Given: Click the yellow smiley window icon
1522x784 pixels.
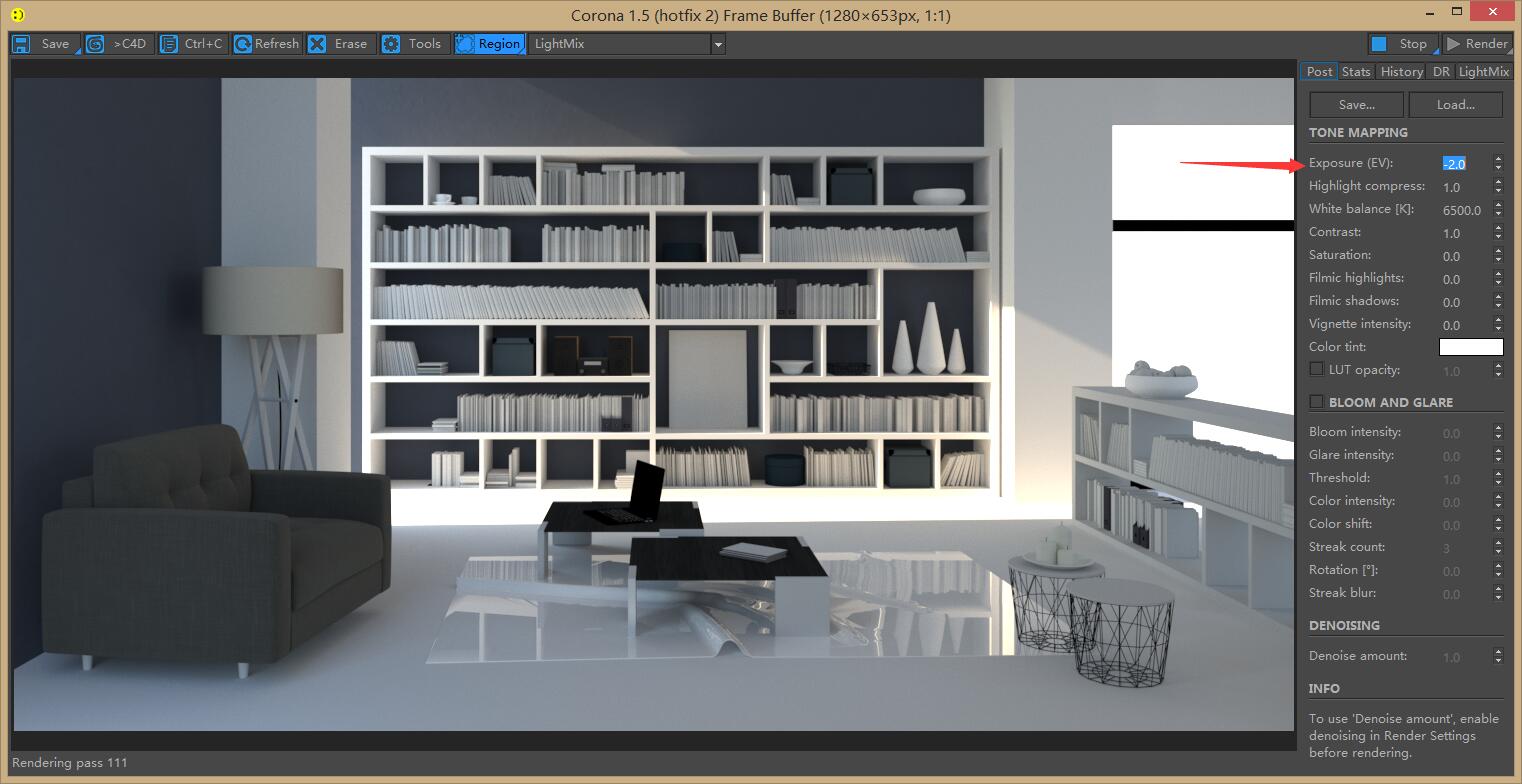Looking at the screenshot, I should [x=18, y=15].
